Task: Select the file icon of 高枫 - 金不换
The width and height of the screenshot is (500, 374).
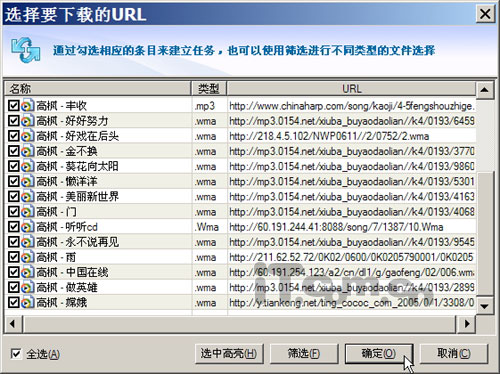Action: (x=27, y=151)
